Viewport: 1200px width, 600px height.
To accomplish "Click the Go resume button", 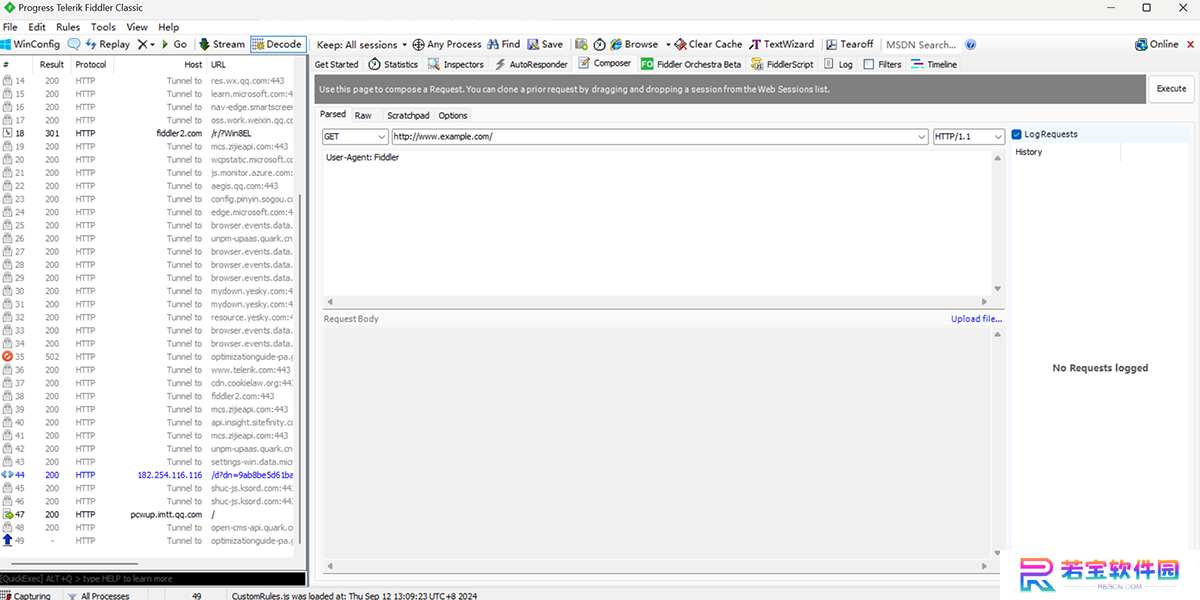I will 174,44.
